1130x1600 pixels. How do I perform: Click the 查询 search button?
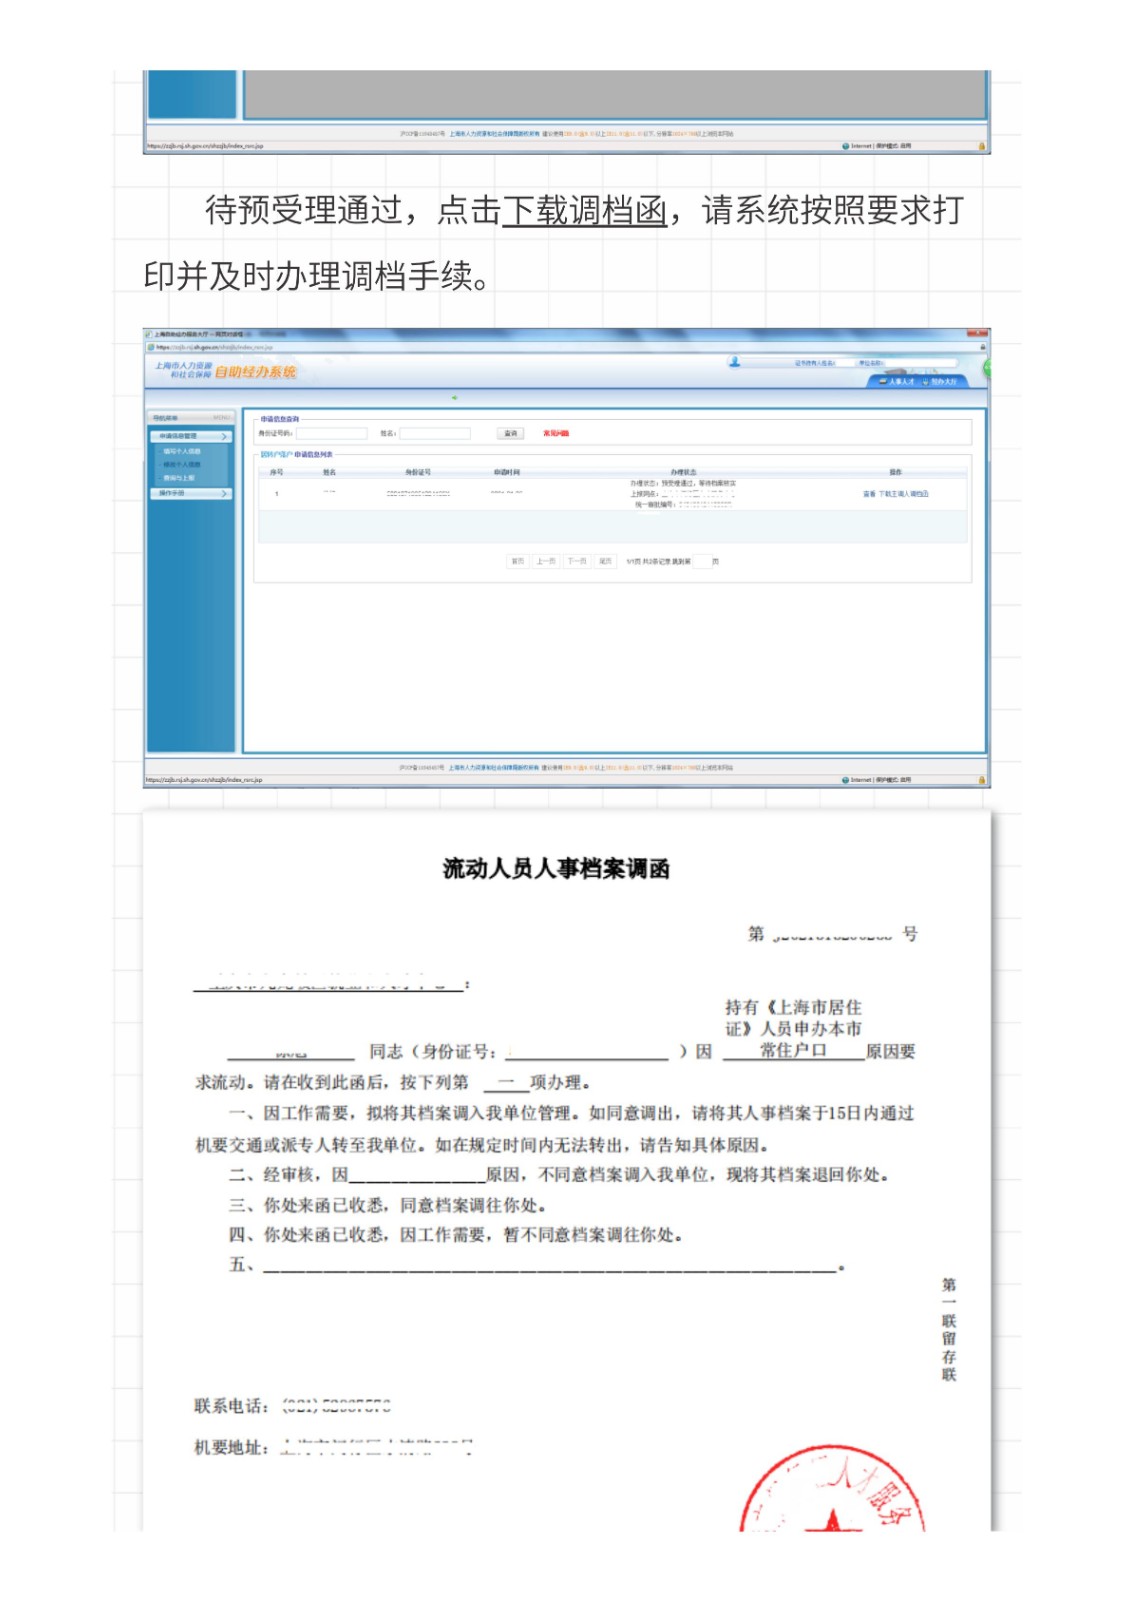click(510, 434)
